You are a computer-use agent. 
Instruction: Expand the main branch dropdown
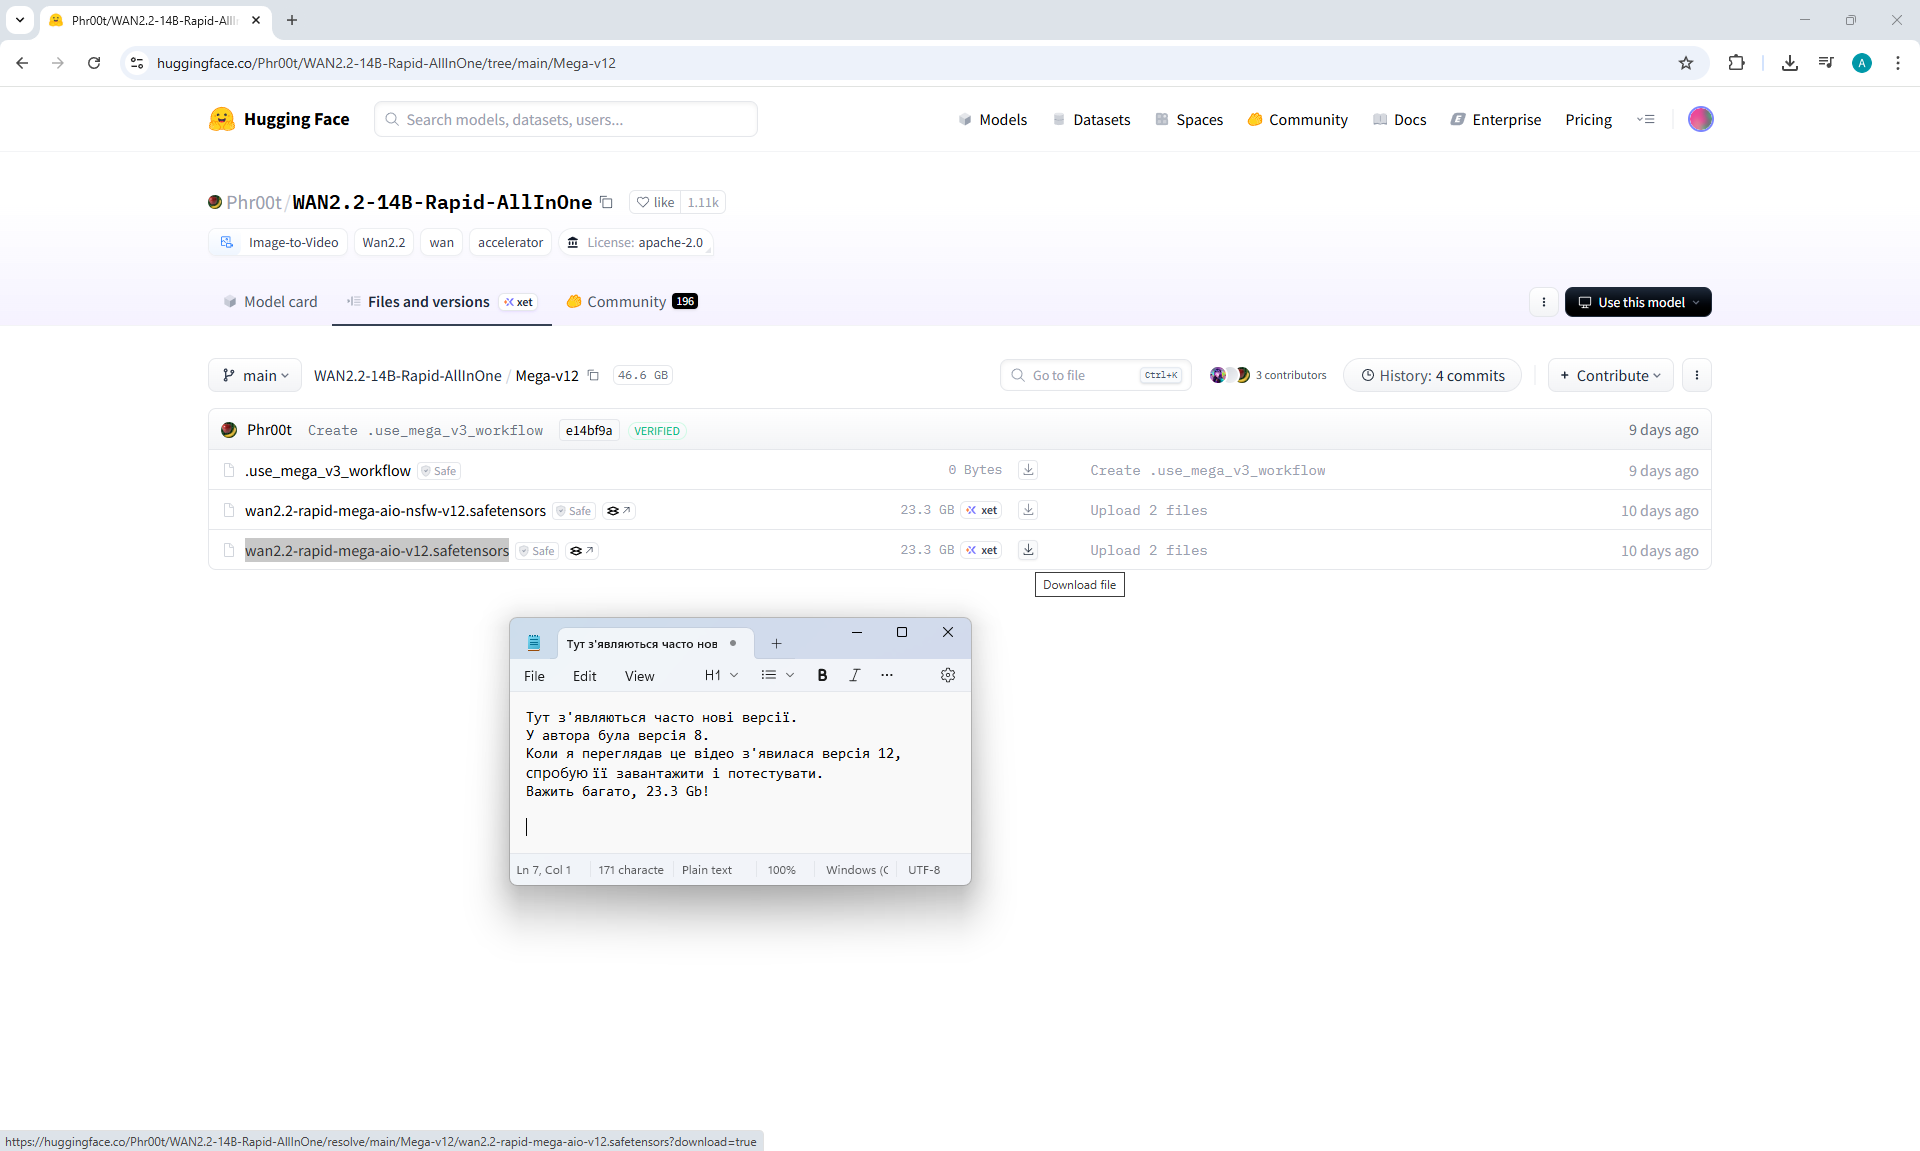[255, 375]
